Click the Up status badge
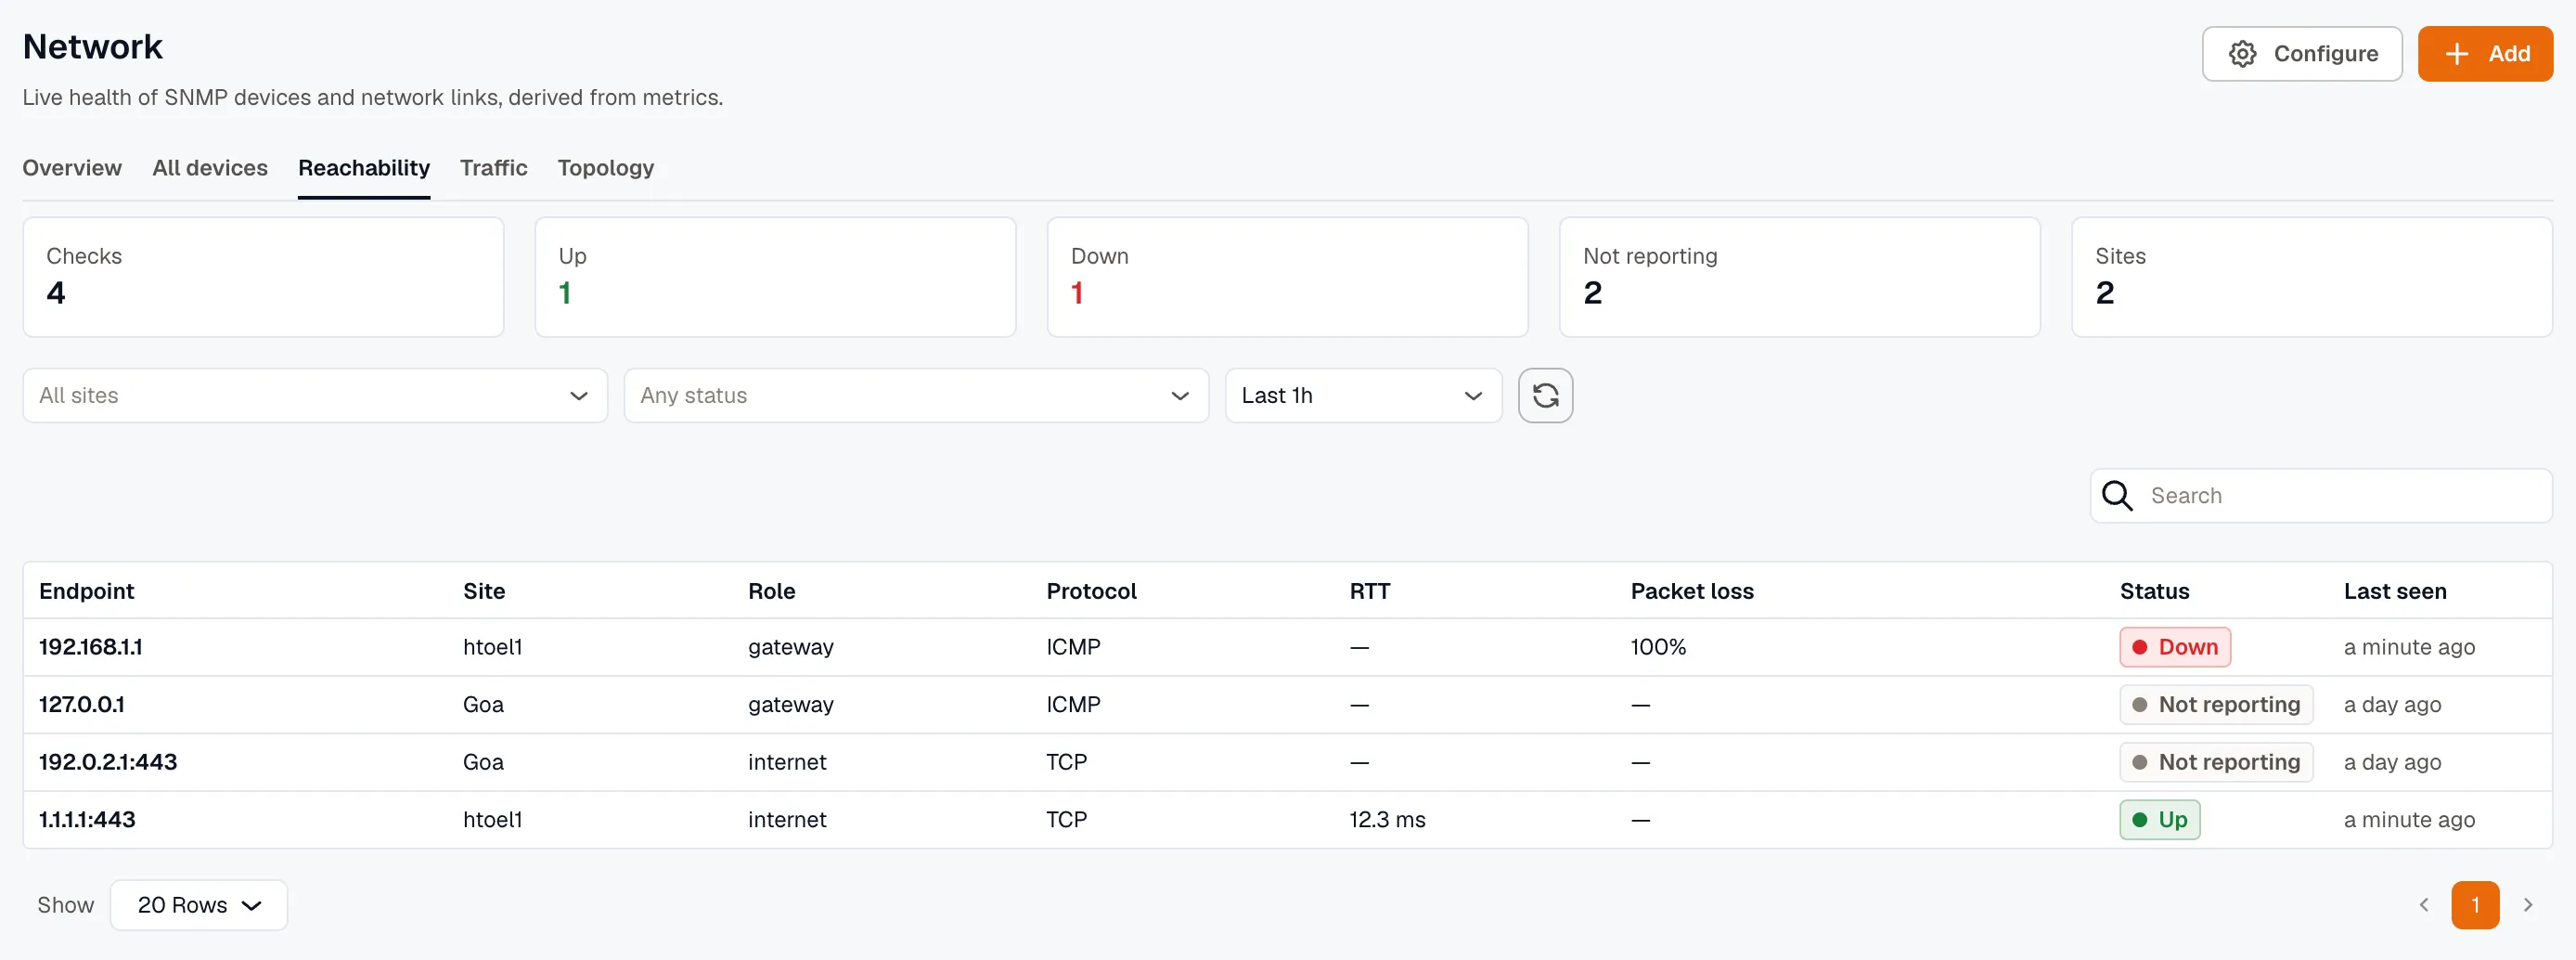Image resolution: width=2576 pixels, height=960 pixels. (2159, 819)
